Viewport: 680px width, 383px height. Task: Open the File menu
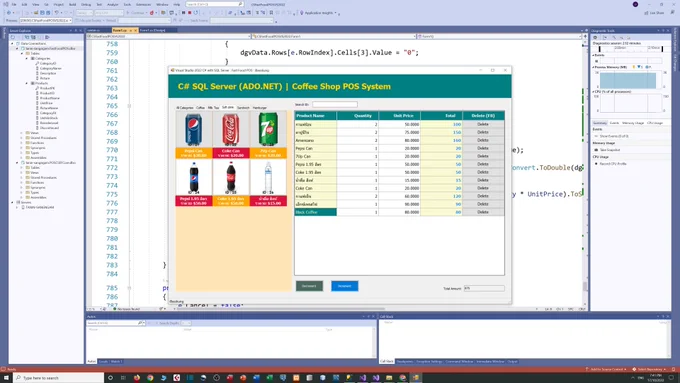14,4
